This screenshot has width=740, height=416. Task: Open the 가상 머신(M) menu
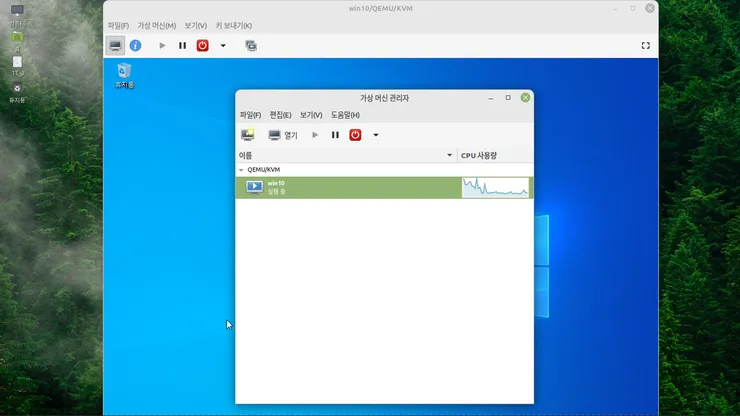(157, 25)
